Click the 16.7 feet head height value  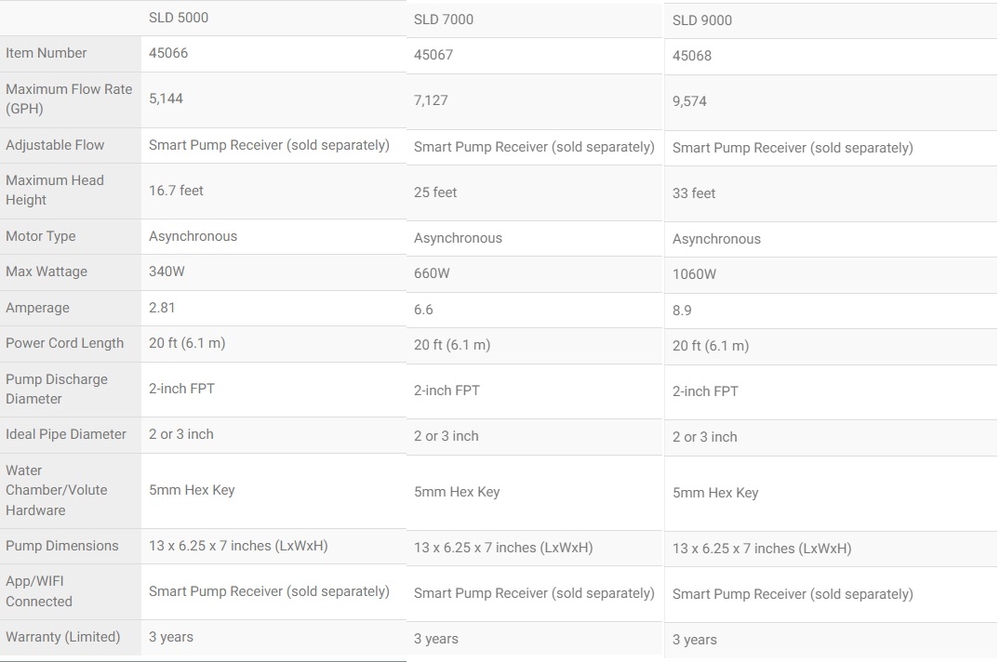[176, 191]
